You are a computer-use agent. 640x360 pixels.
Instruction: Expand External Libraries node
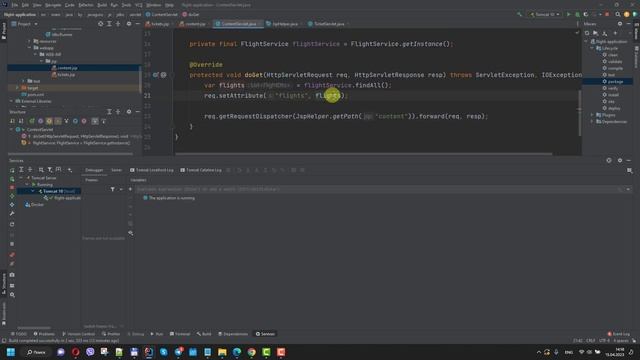click(11, 101)
